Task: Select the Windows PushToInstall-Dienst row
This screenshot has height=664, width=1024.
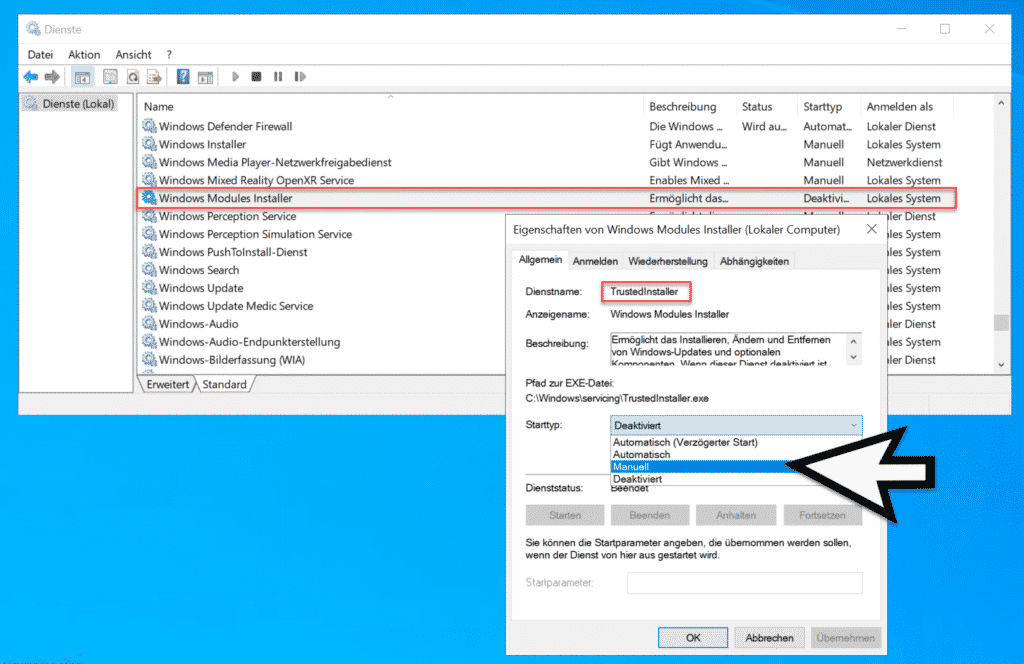Action: pyautogui.click(x=323, y=252)
